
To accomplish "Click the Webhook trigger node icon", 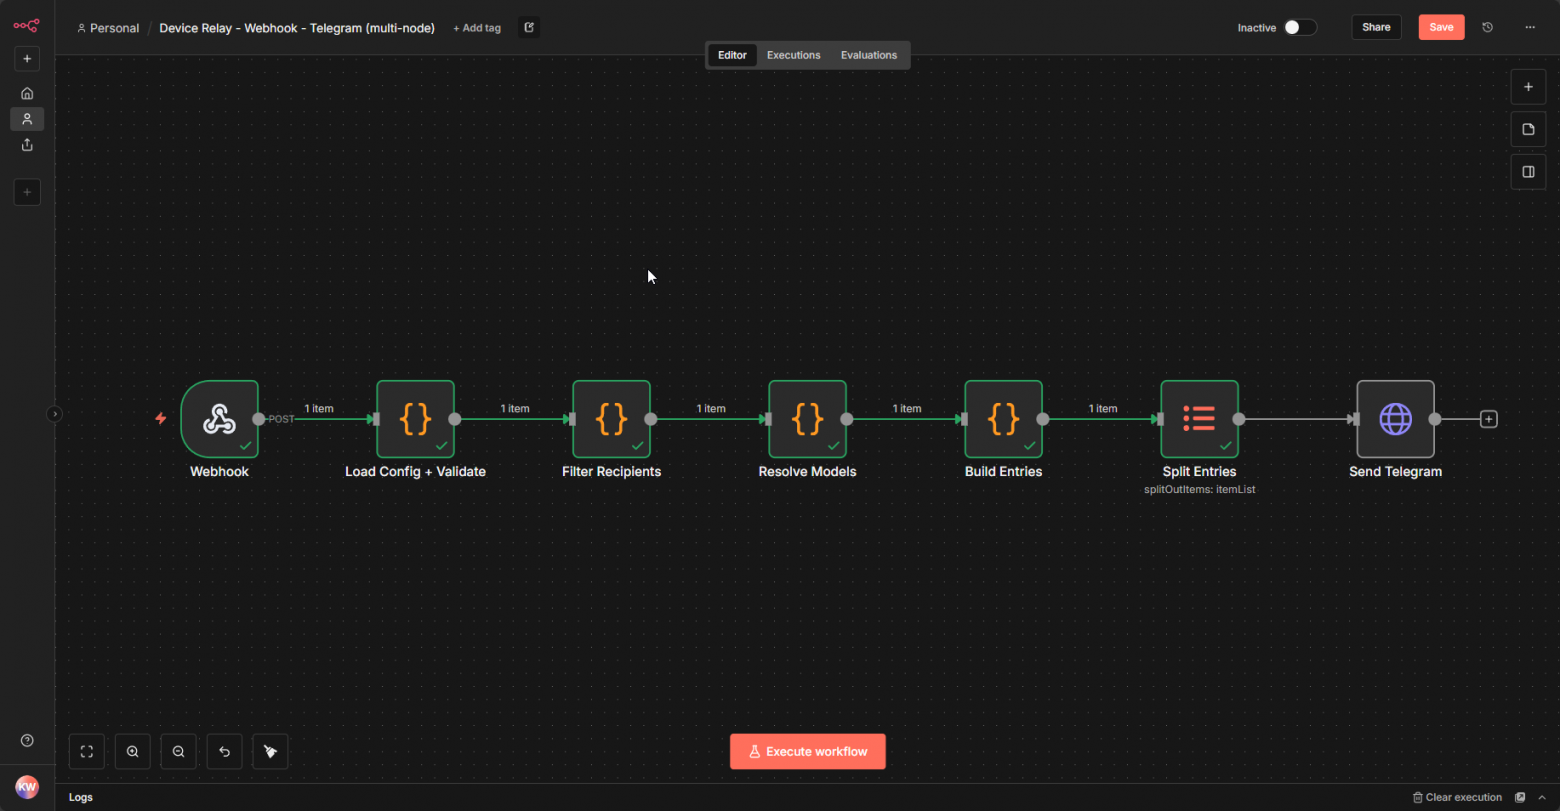I will tap(219, 419).
